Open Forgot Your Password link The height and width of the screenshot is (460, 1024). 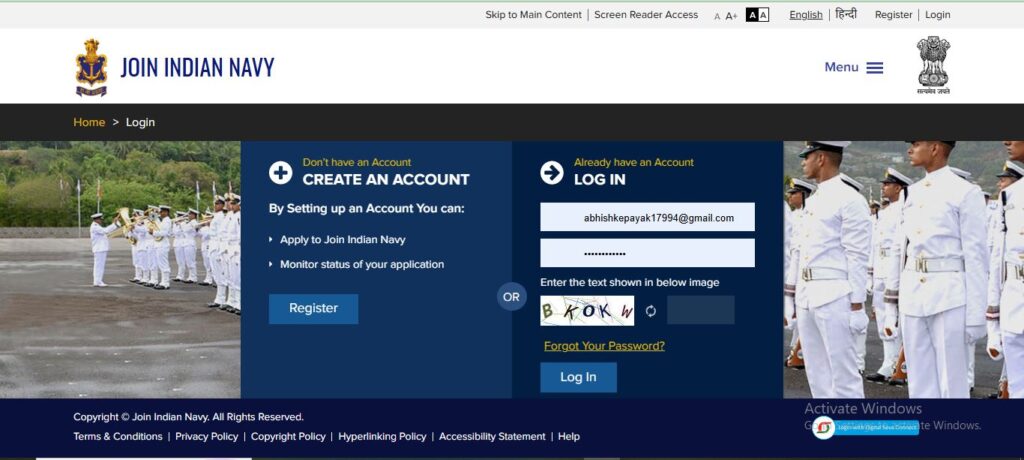pyautogui.click(x=604, y=346)
